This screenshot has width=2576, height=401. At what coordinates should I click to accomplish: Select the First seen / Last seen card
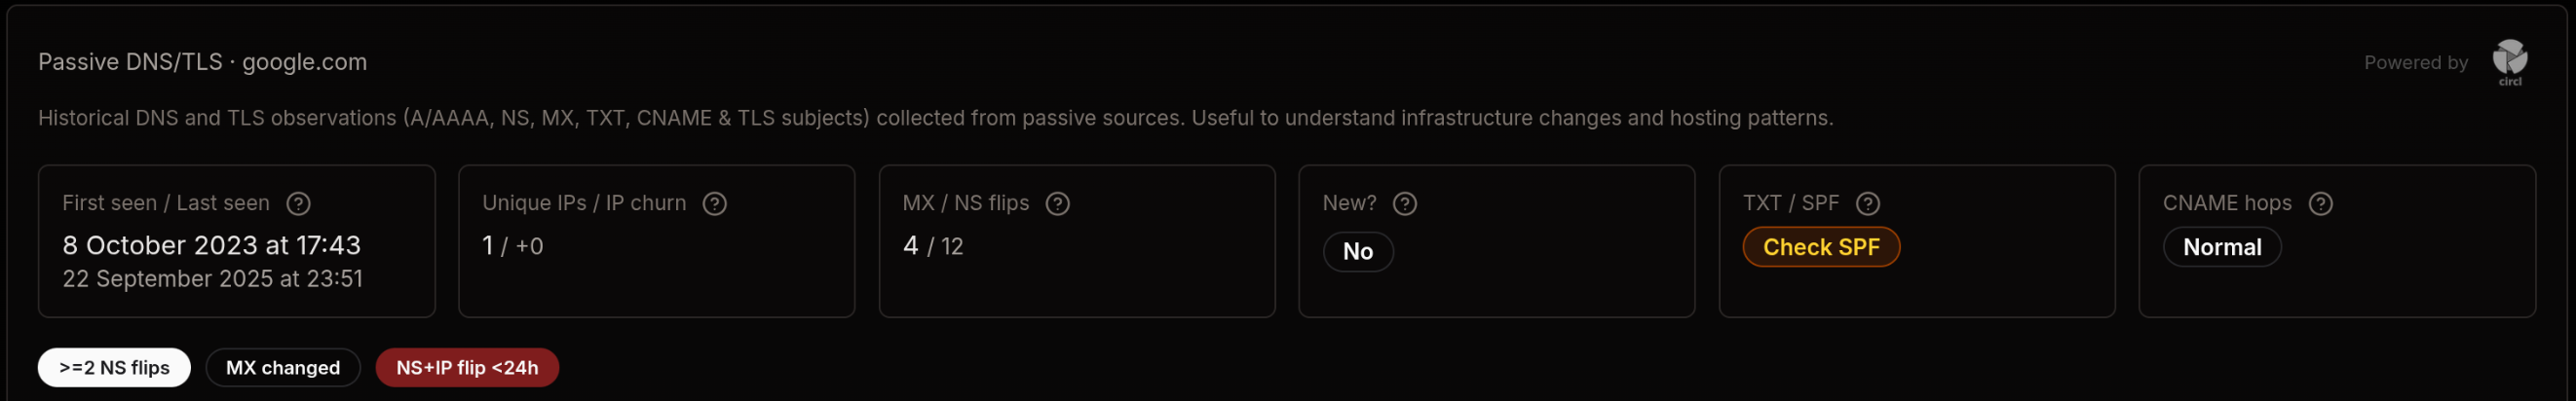[236, 300]
